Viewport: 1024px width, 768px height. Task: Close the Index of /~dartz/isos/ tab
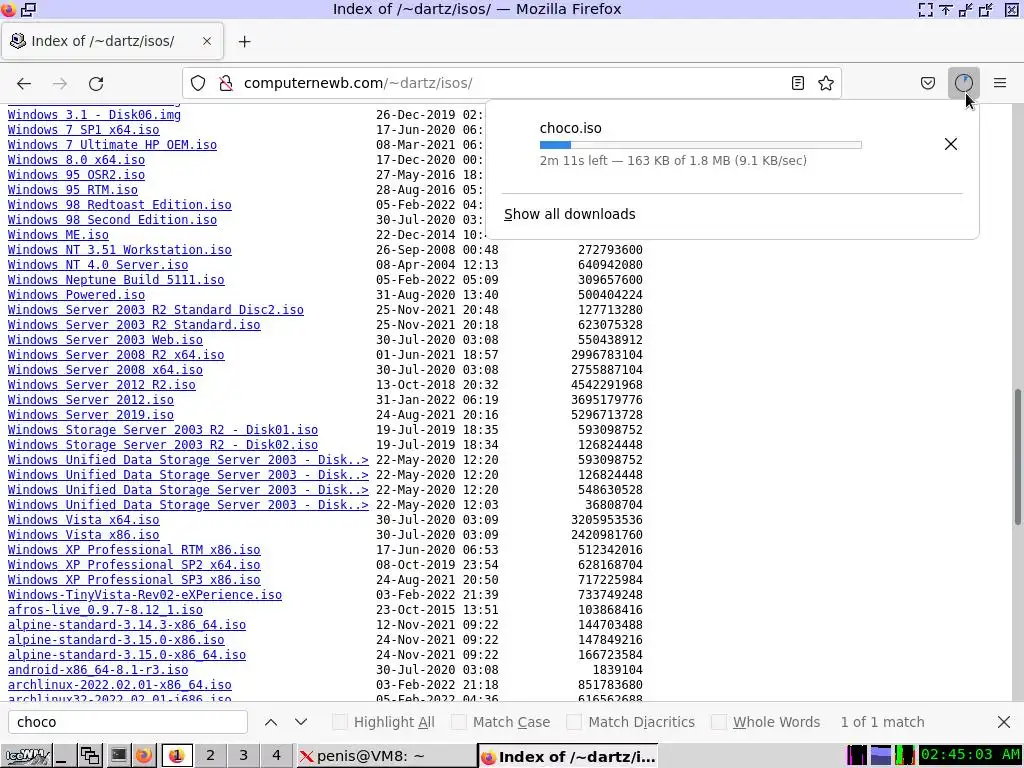click(206, 41)
